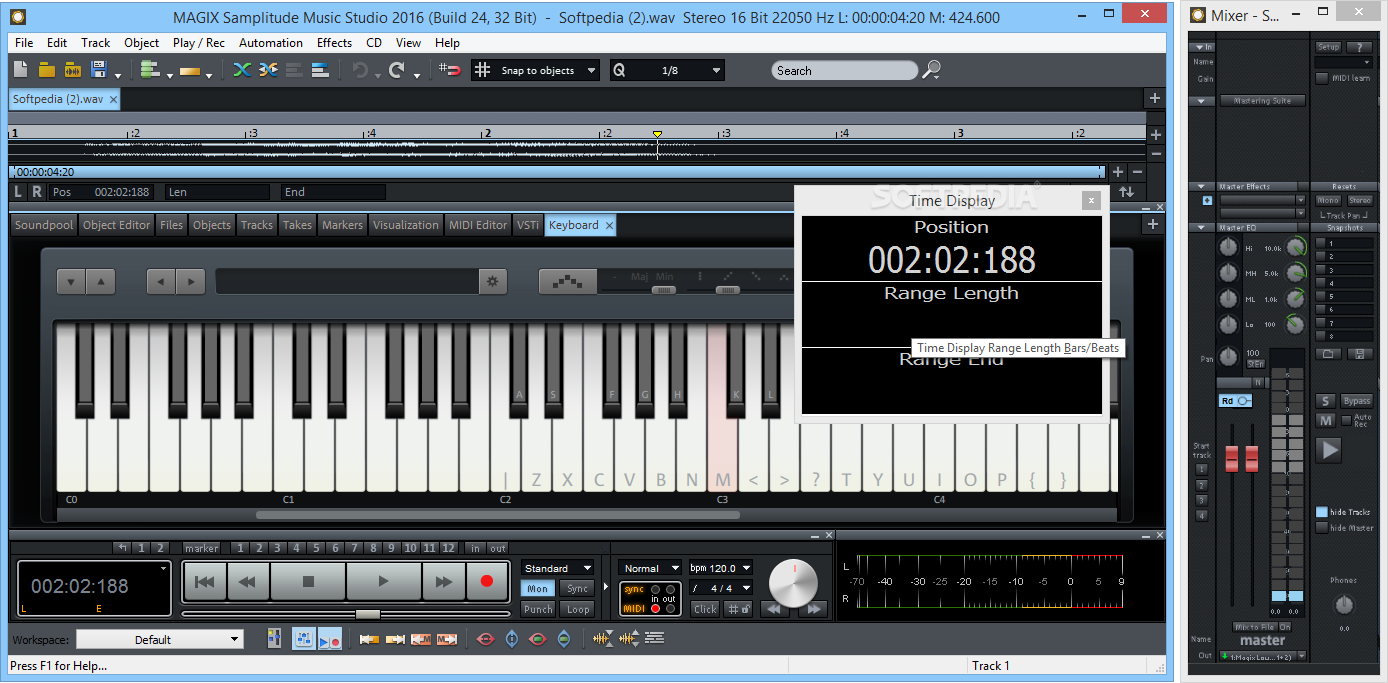Click the left master fader in Mixer

[1231, 459]
